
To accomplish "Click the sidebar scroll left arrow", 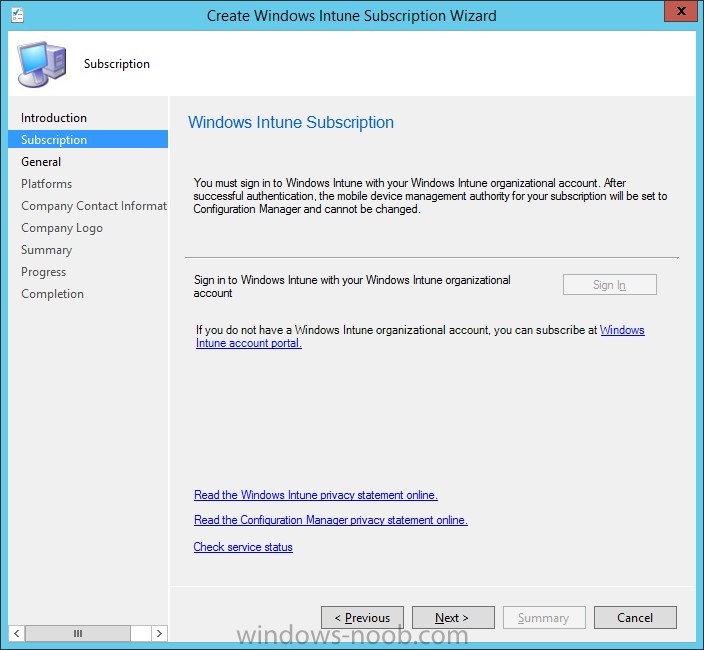I will (x=17, y=633).
